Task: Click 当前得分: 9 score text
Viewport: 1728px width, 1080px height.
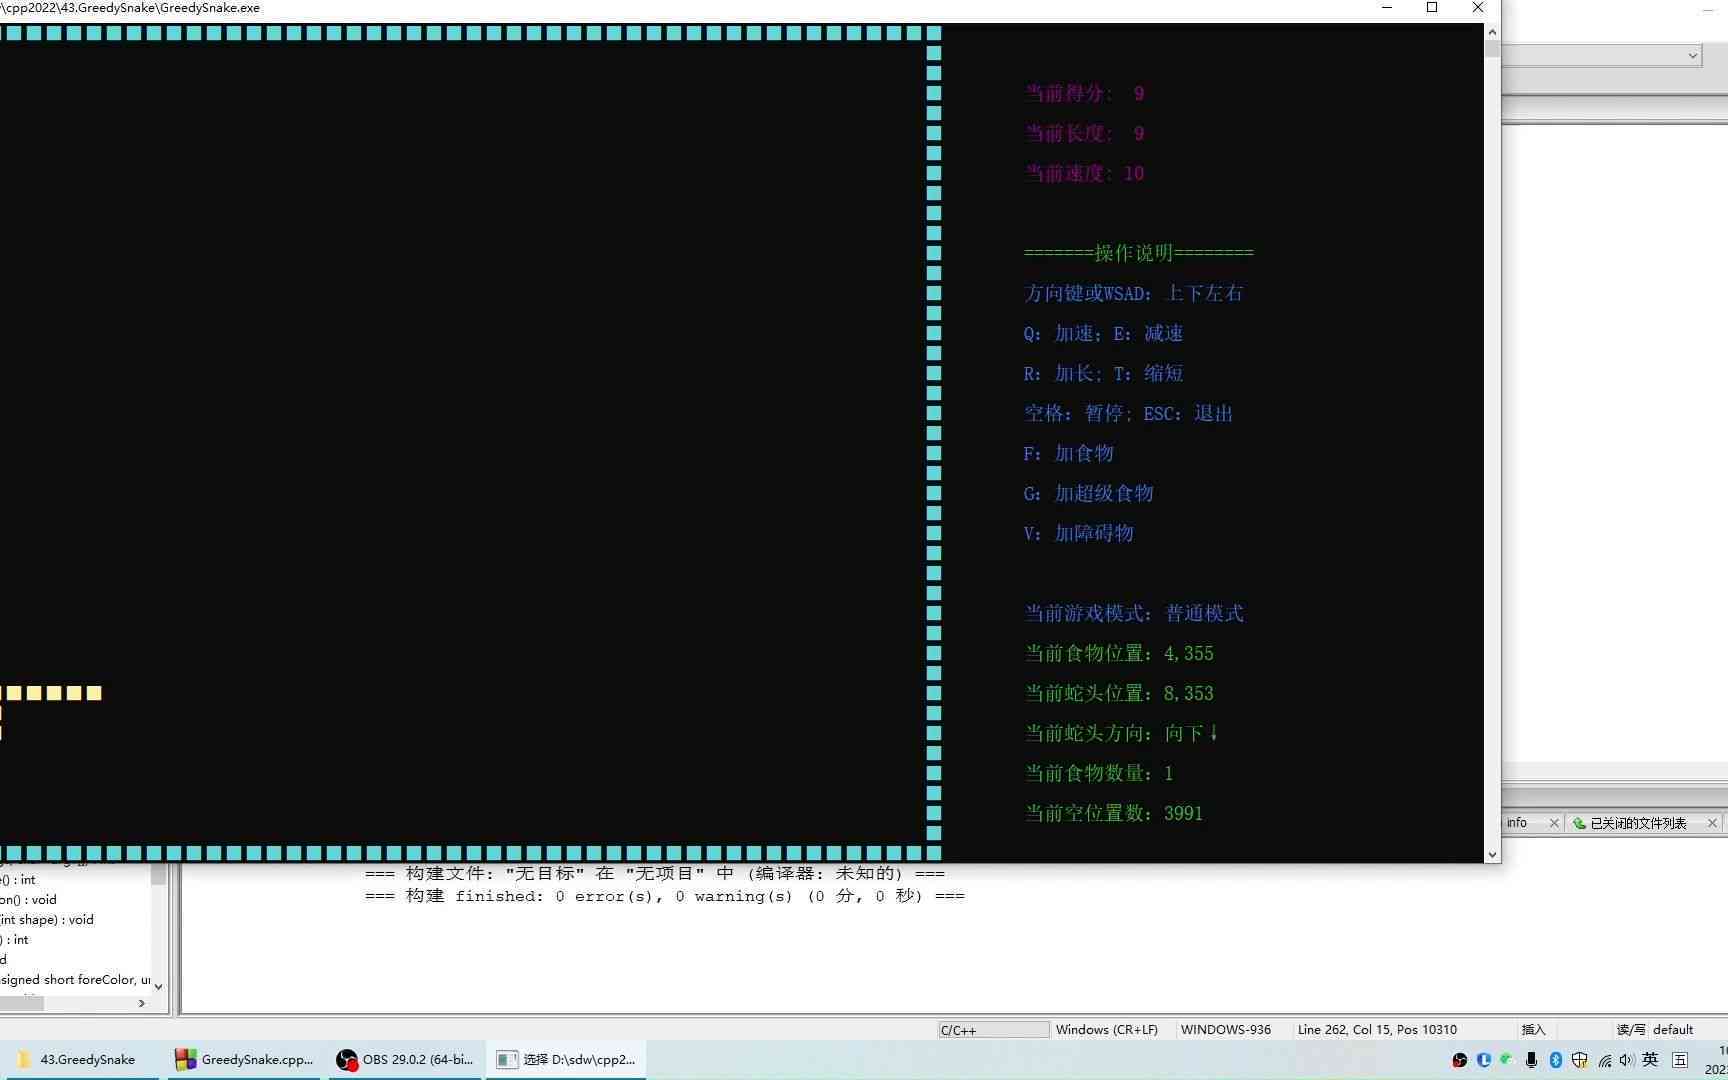Action: (x=1085, y=94)
